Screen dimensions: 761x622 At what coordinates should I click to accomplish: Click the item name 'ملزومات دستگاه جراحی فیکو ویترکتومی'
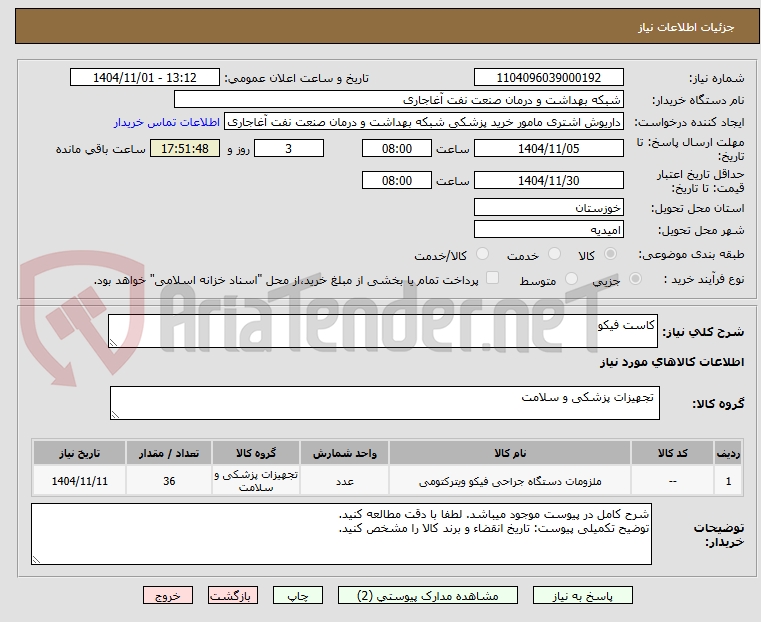(510, 481)
